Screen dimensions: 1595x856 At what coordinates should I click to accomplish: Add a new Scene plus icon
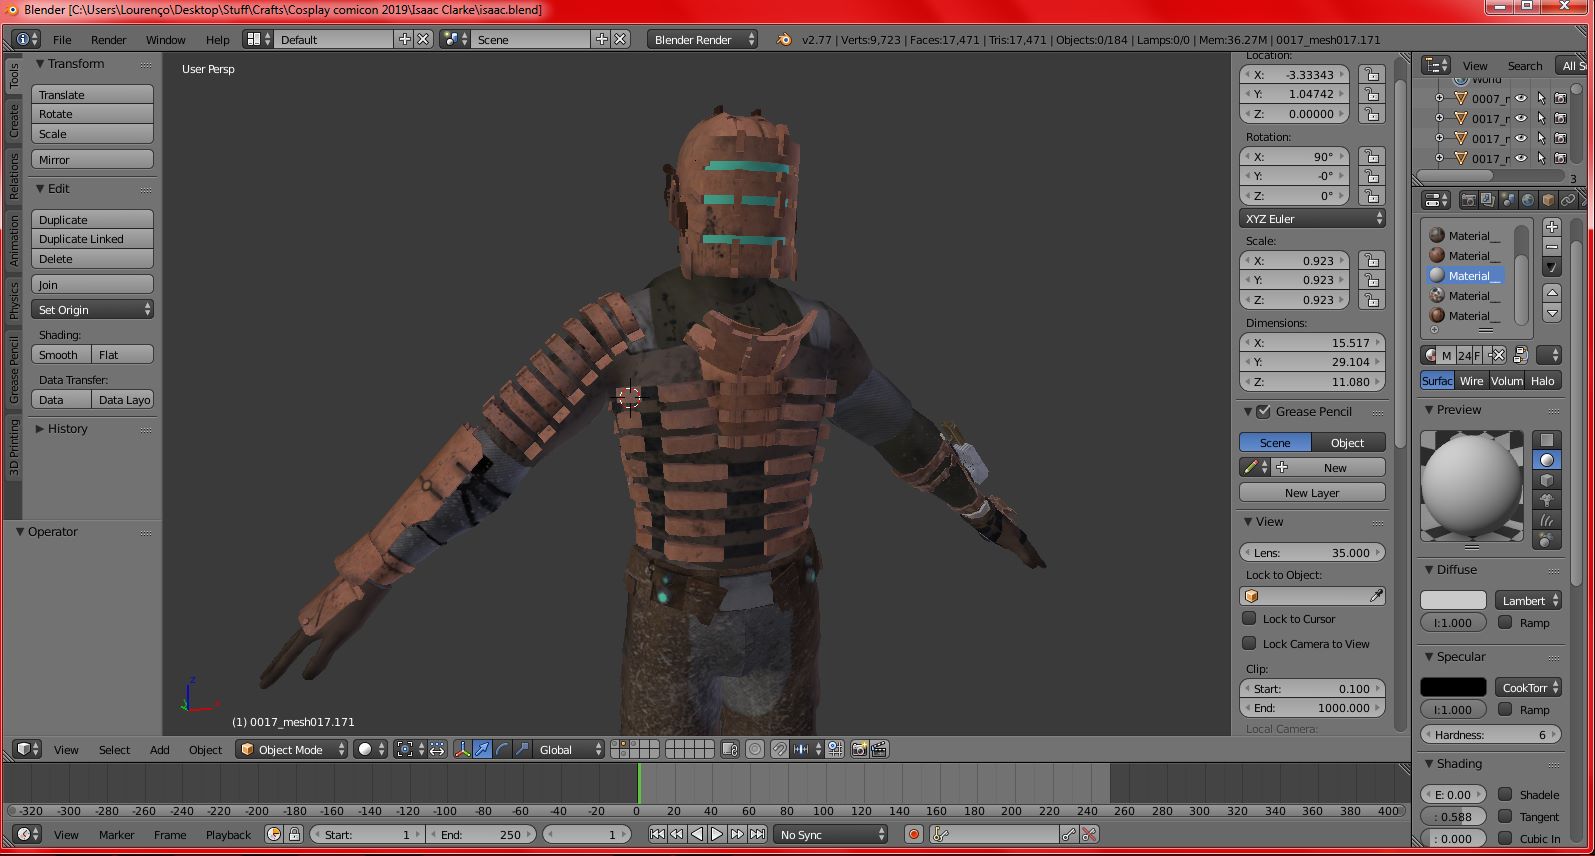(601, 39)
